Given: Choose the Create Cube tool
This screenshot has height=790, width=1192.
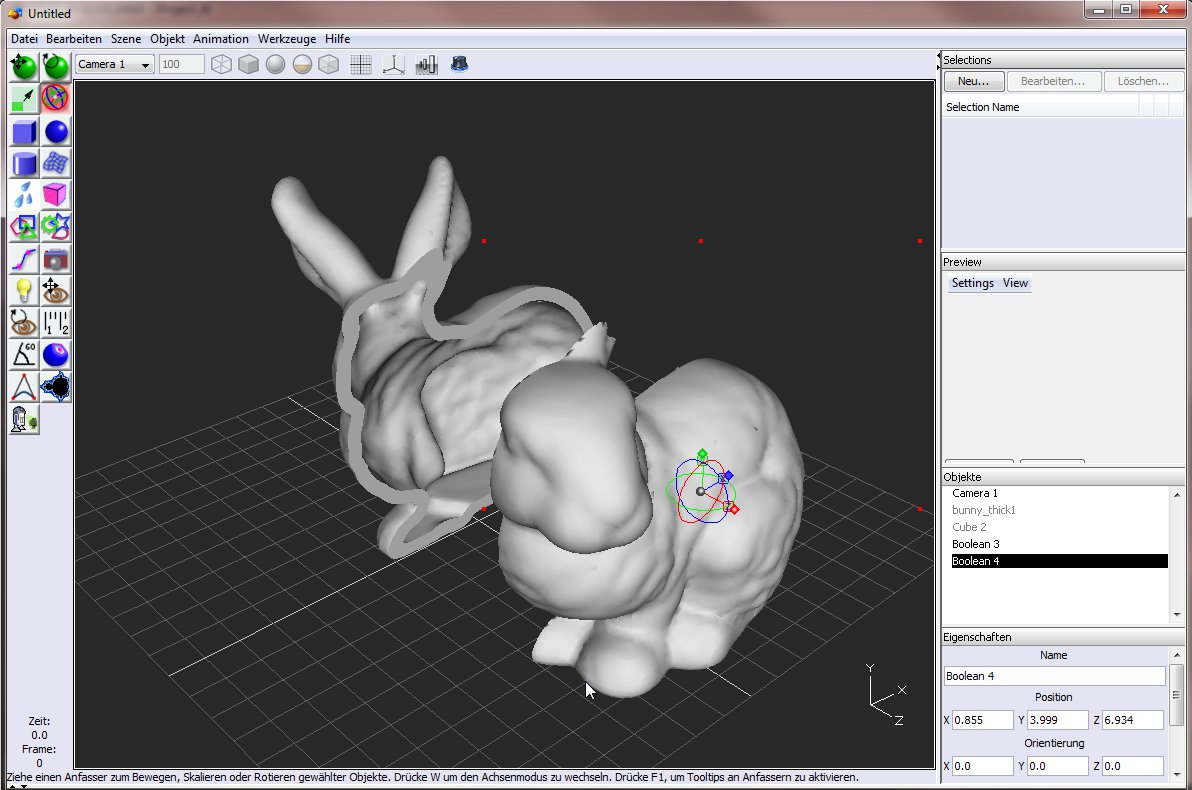Looking at the screenshot, I should 24,132.
